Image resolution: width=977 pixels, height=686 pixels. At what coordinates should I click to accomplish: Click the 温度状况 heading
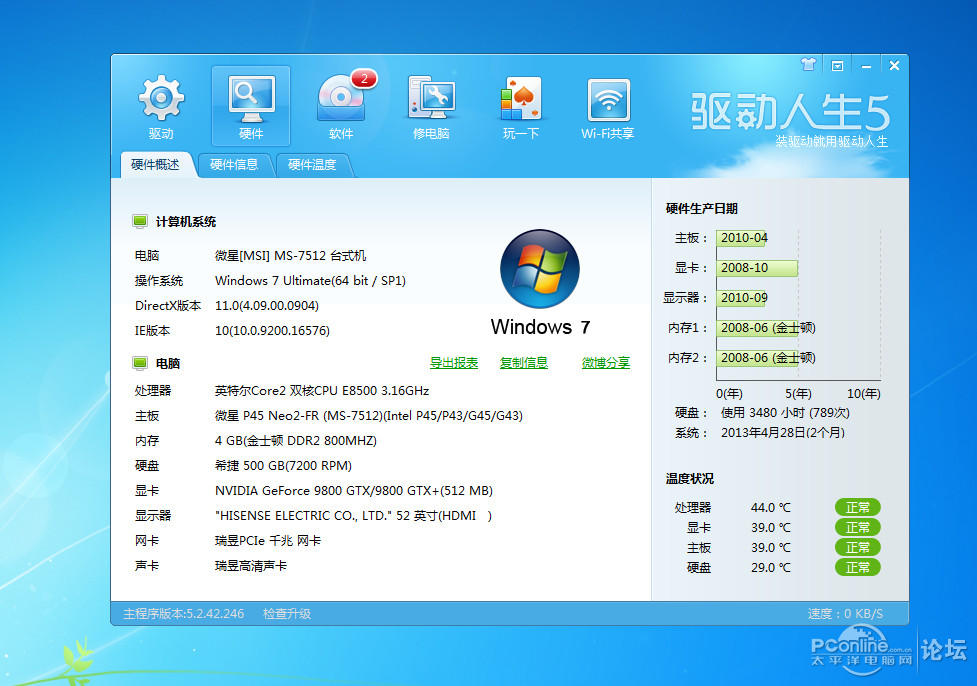click(690, 479)
